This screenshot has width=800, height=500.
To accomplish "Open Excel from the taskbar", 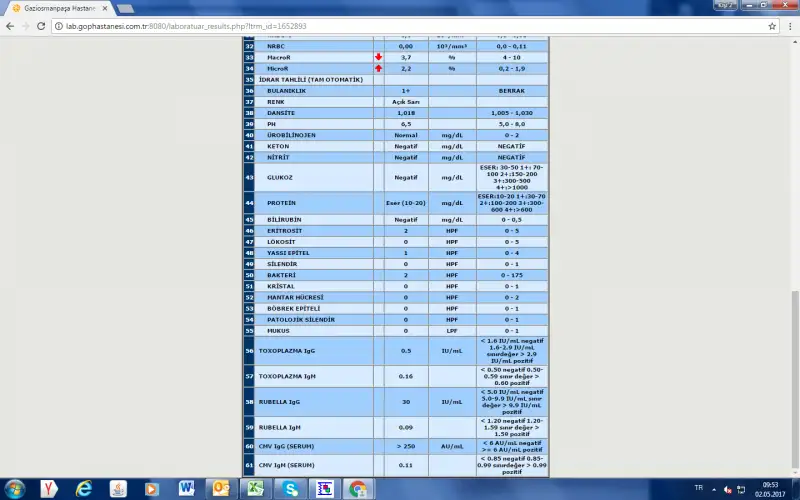I will [x=255, y=489].
